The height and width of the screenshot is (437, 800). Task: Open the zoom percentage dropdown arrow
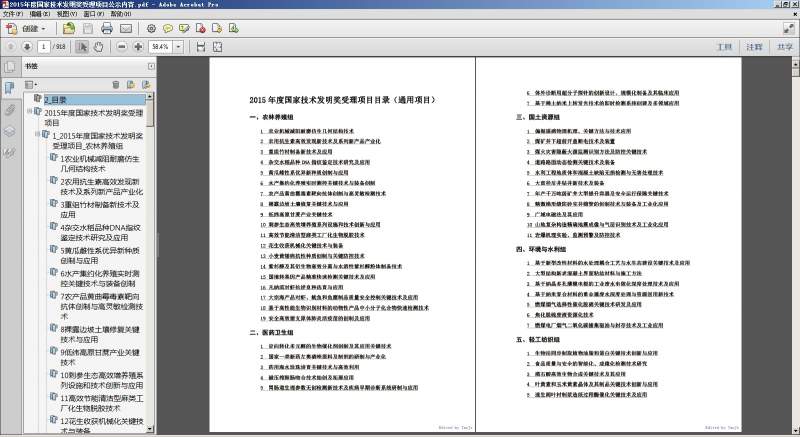(179, 47)
